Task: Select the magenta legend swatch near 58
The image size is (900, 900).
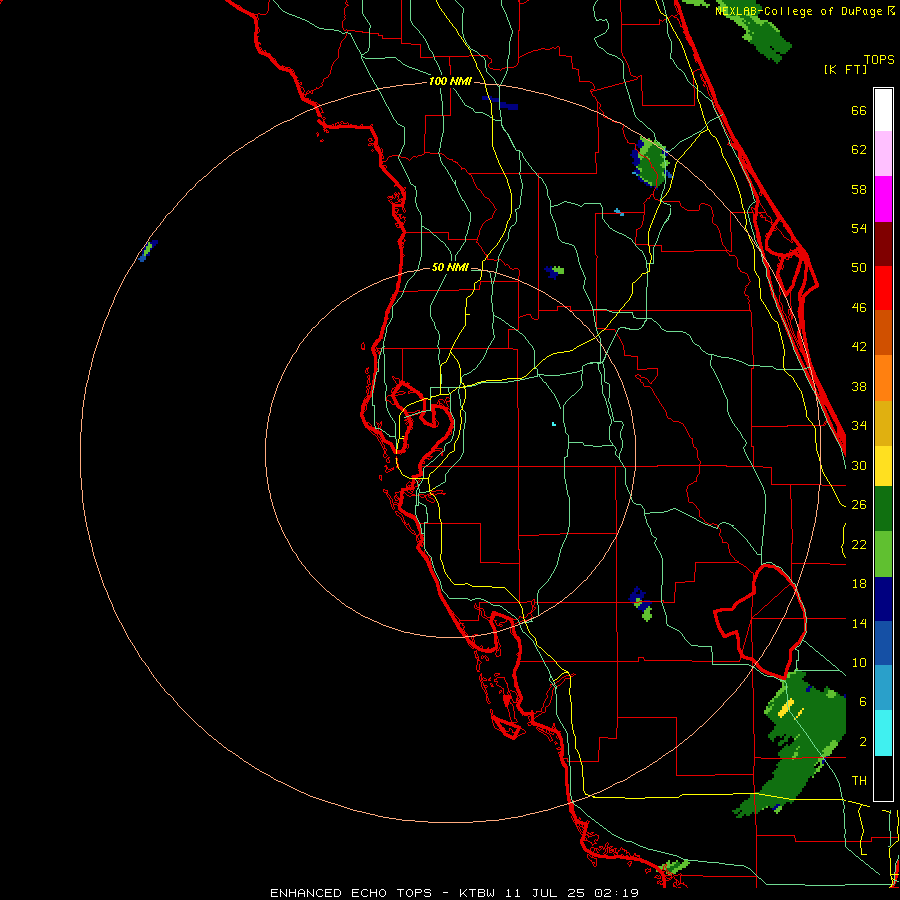Action: (883, 199)
